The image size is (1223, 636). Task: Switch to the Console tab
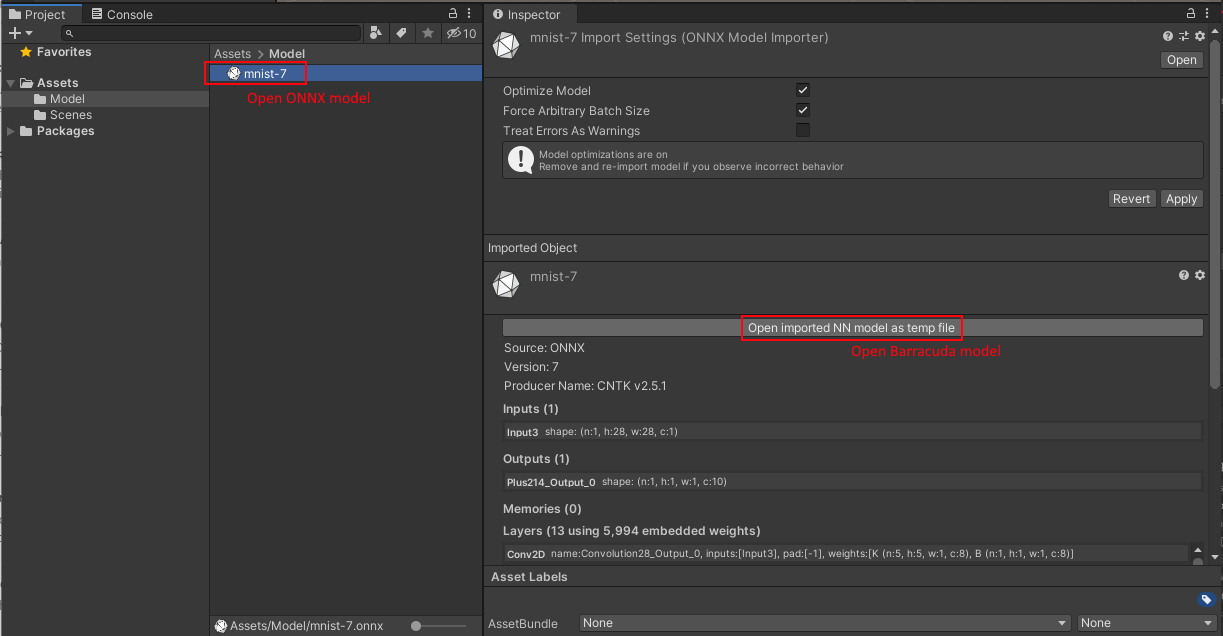[121, 14]
